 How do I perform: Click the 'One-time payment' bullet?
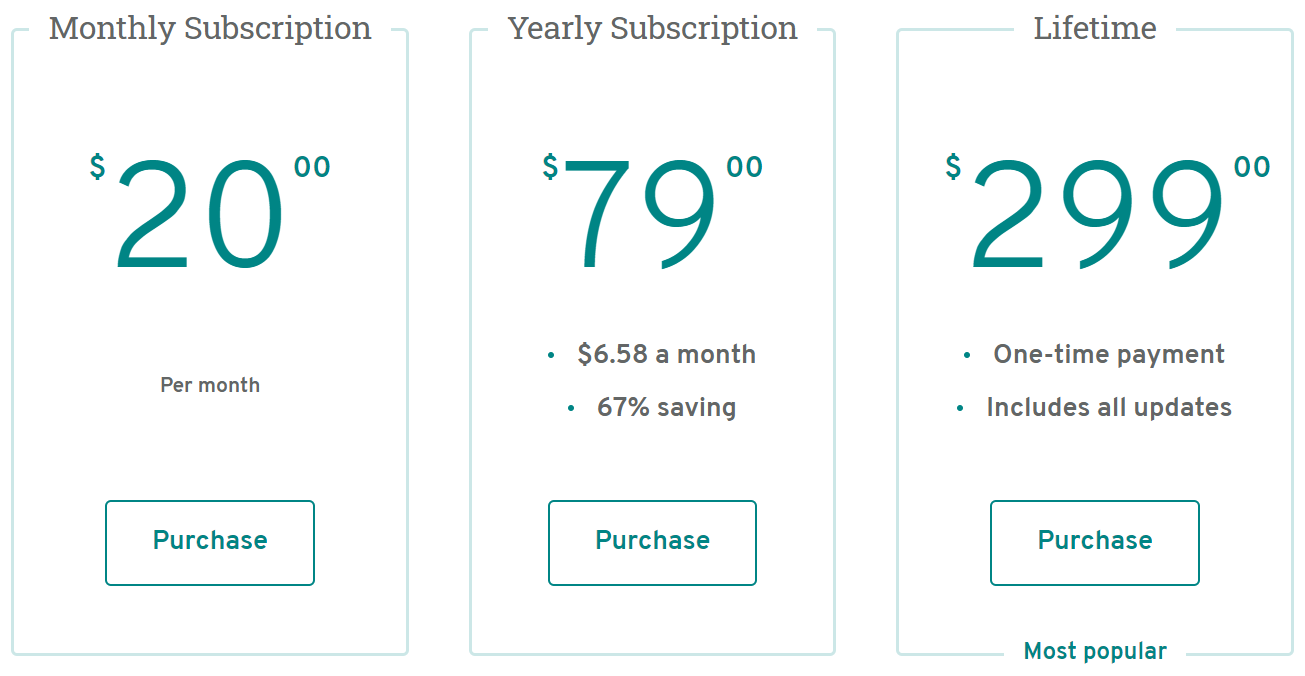pyautogui.click(x=1109, y=354)
